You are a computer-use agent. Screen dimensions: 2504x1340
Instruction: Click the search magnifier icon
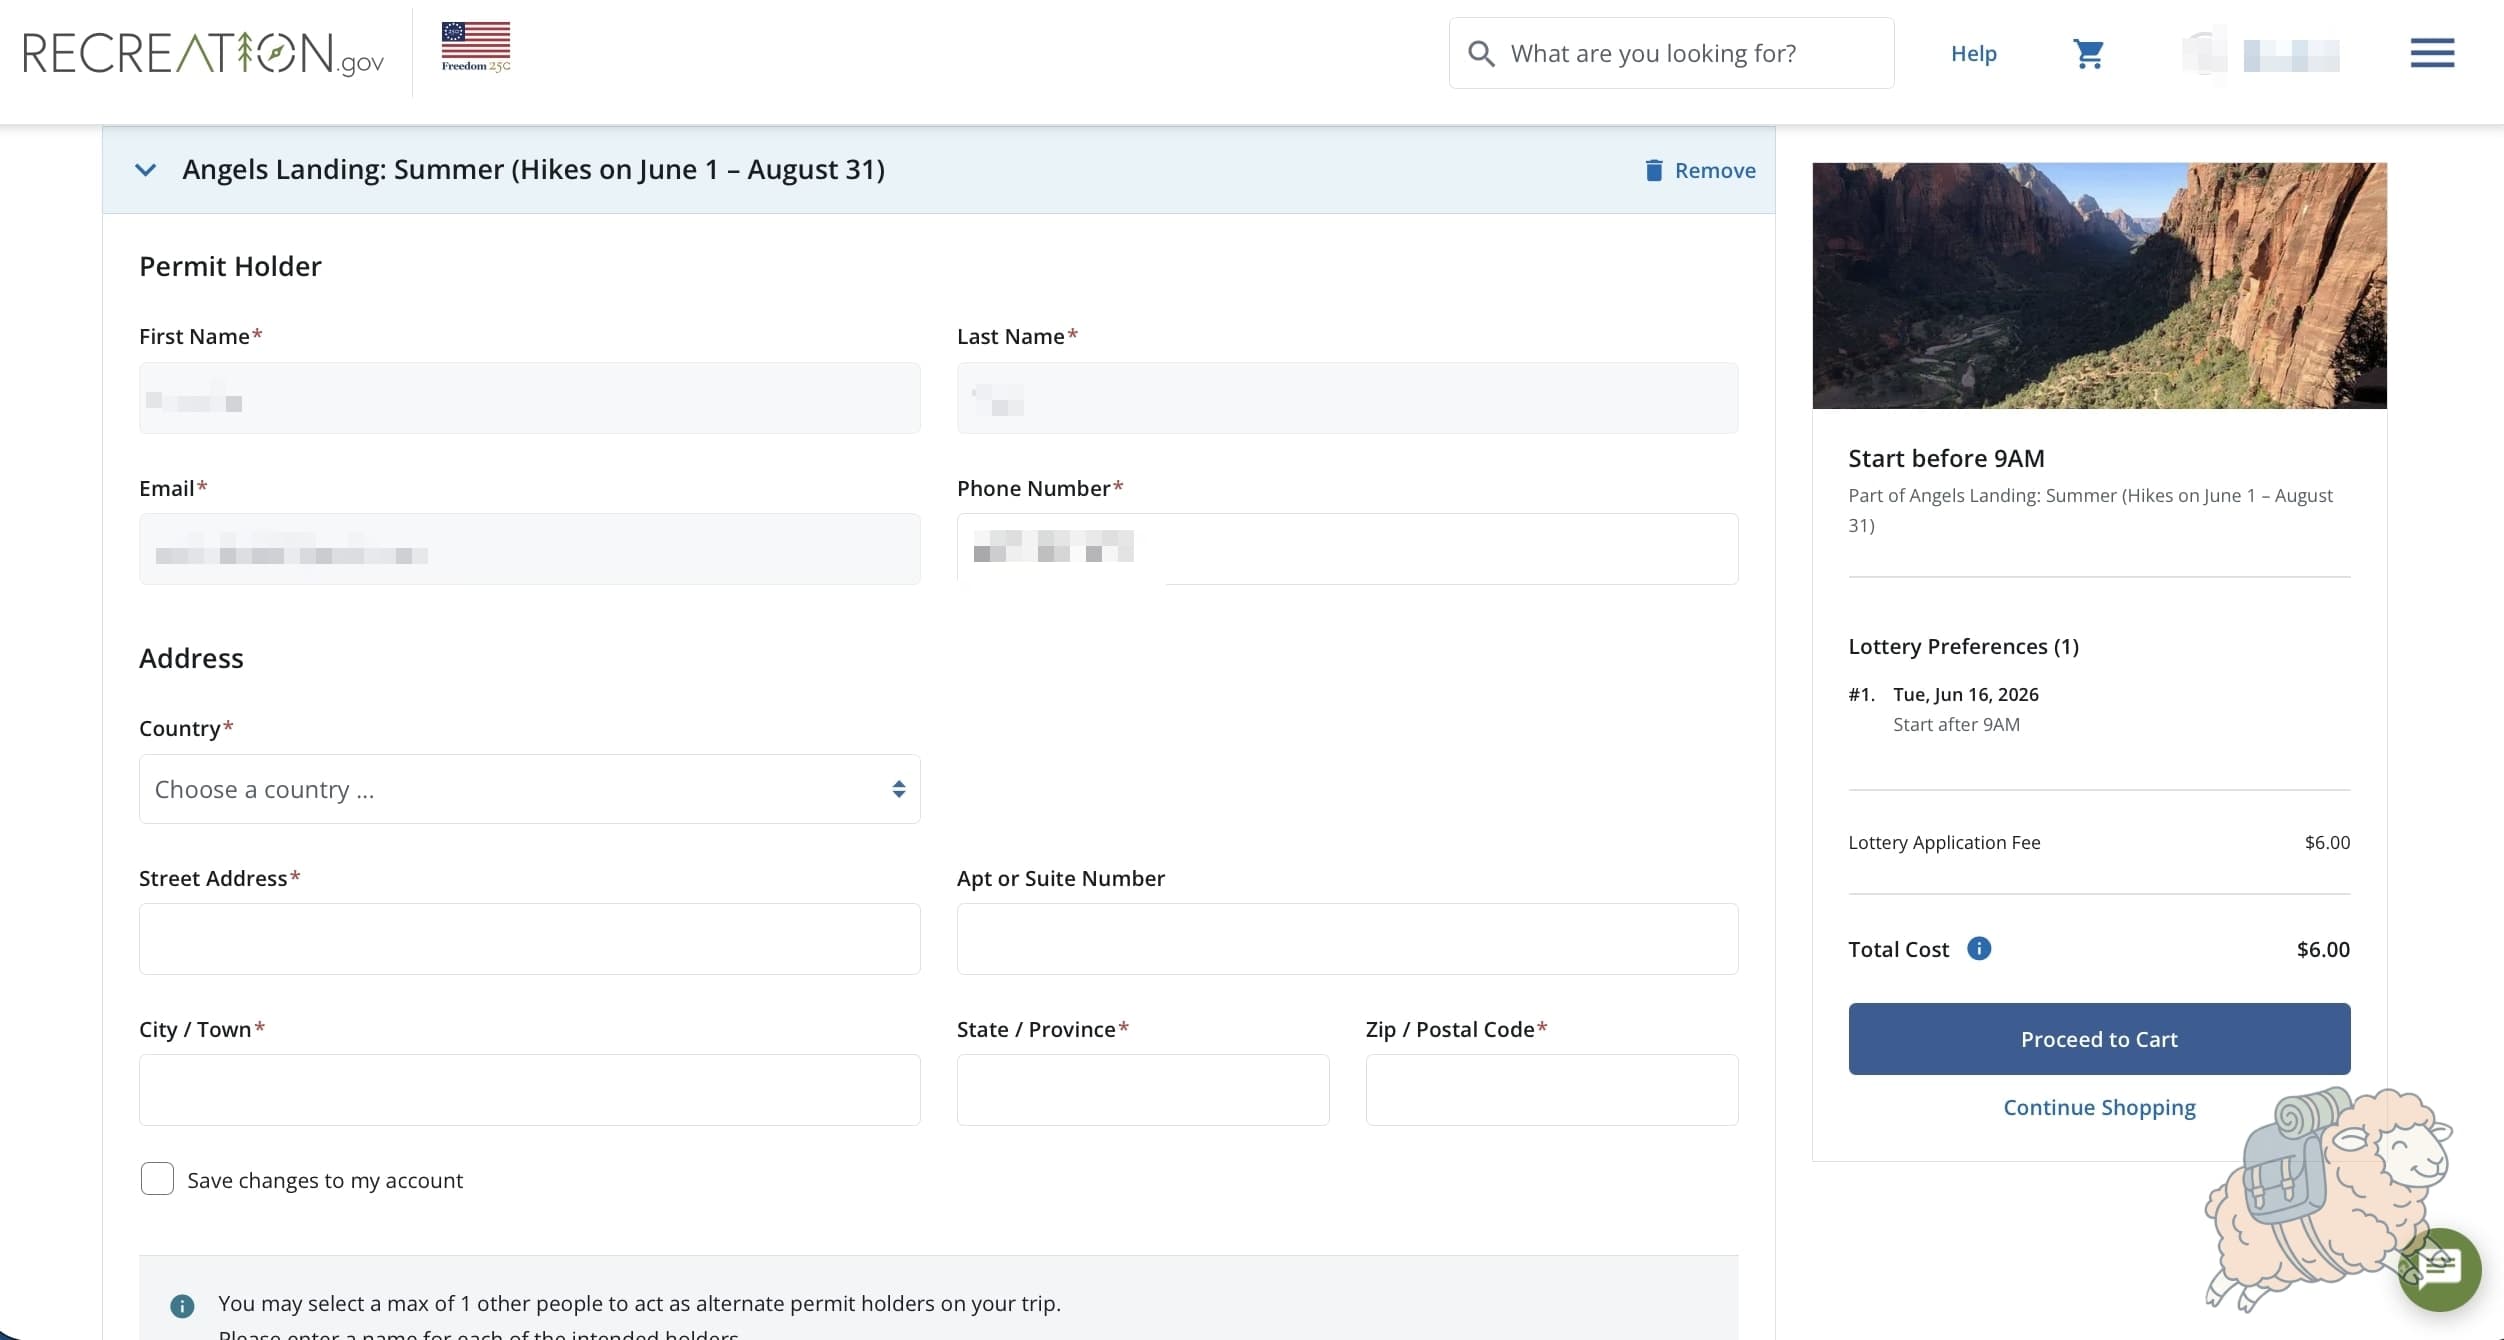[x=1481, y=54]
